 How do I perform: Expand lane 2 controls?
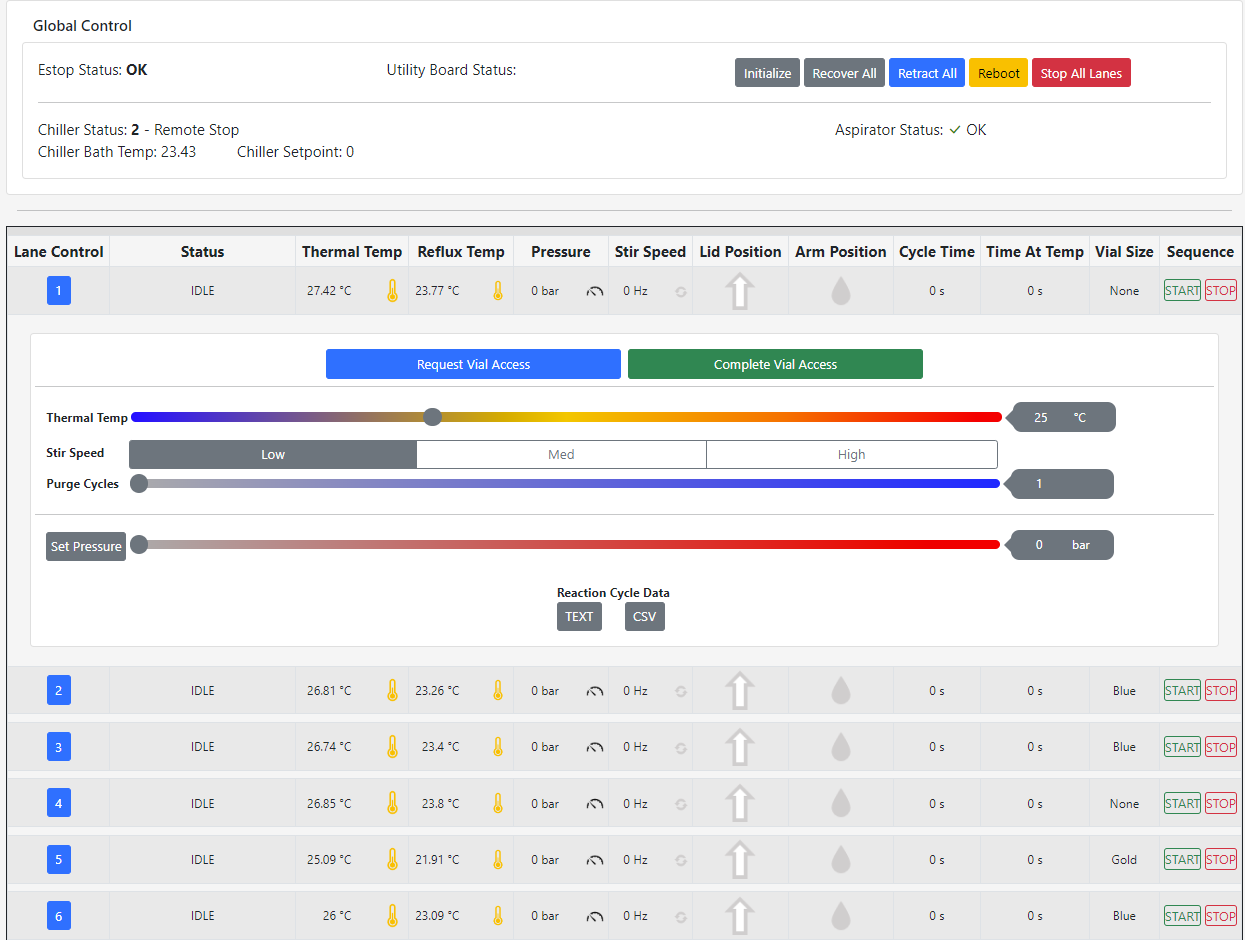coord(59,690)
